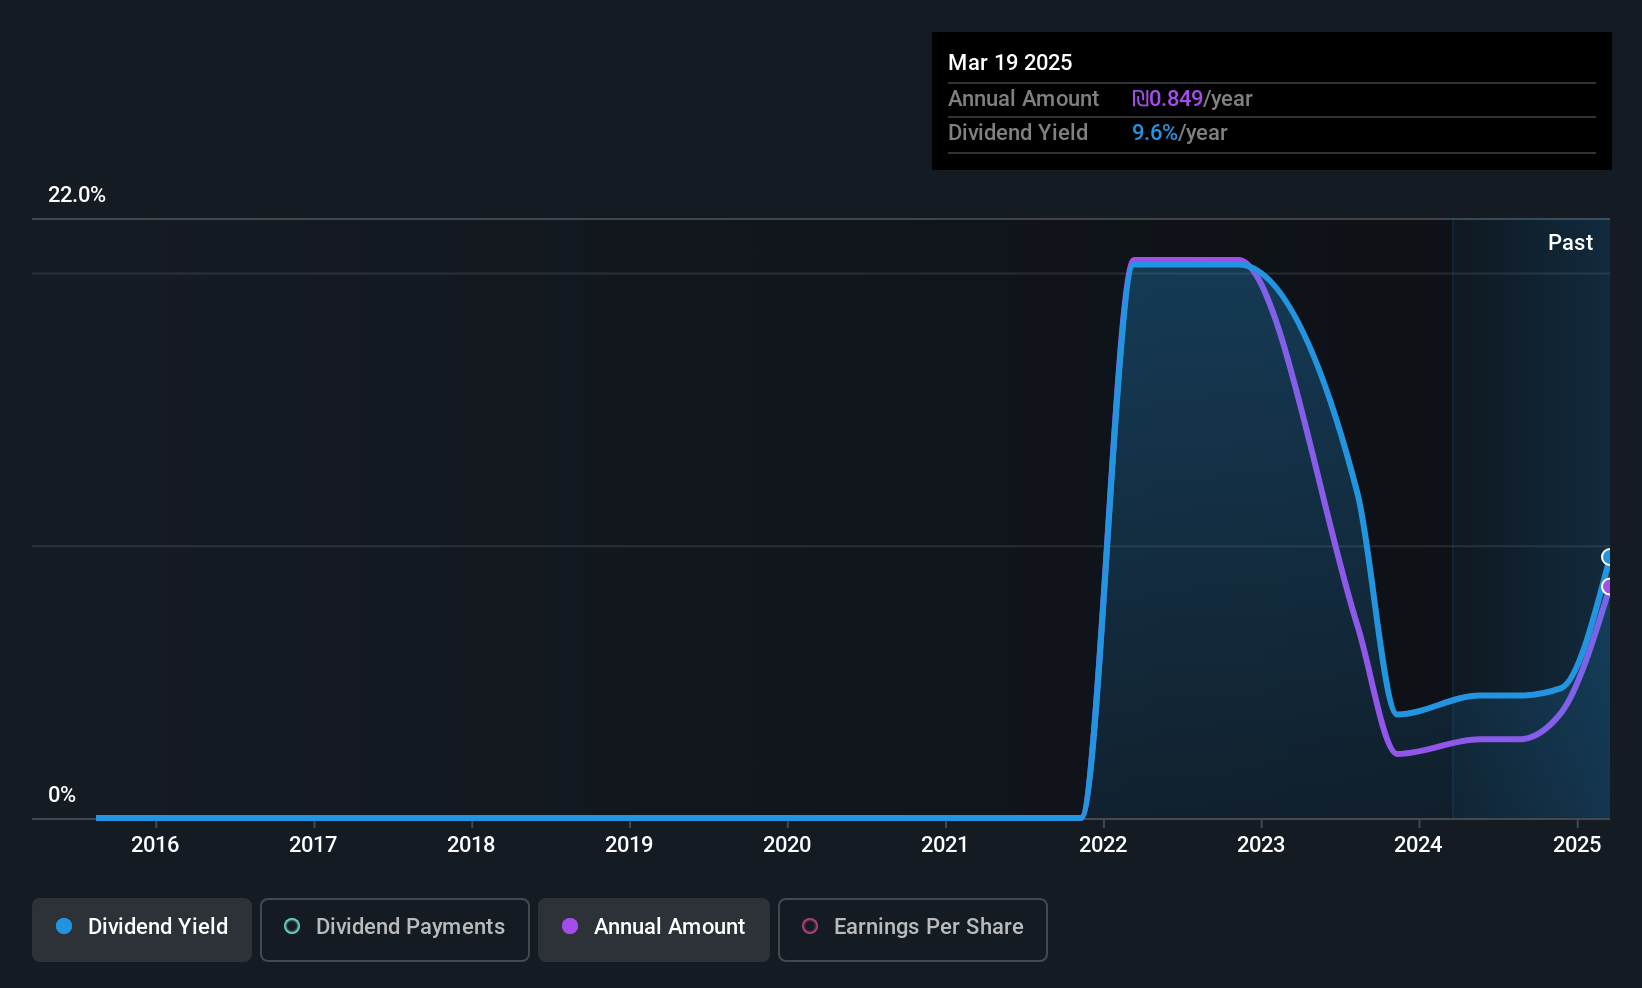Viewport: 1642px width, 988px height.
Task: Click the blue Dividend Yield endpoint marker
Action: [1608, 557]
